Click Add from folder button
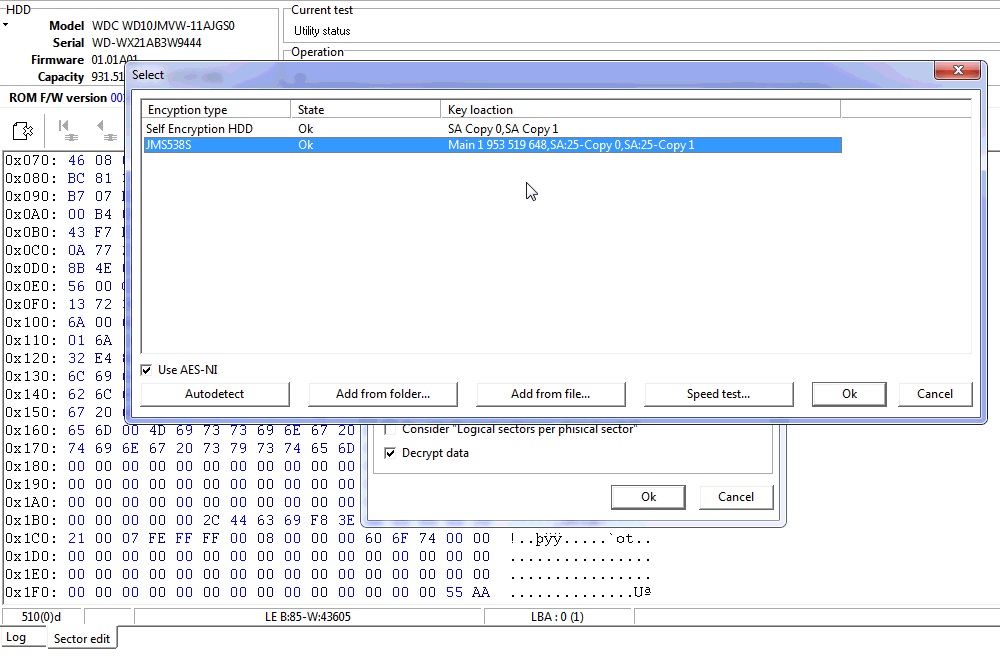1000x656 pixels. [383, 394]
